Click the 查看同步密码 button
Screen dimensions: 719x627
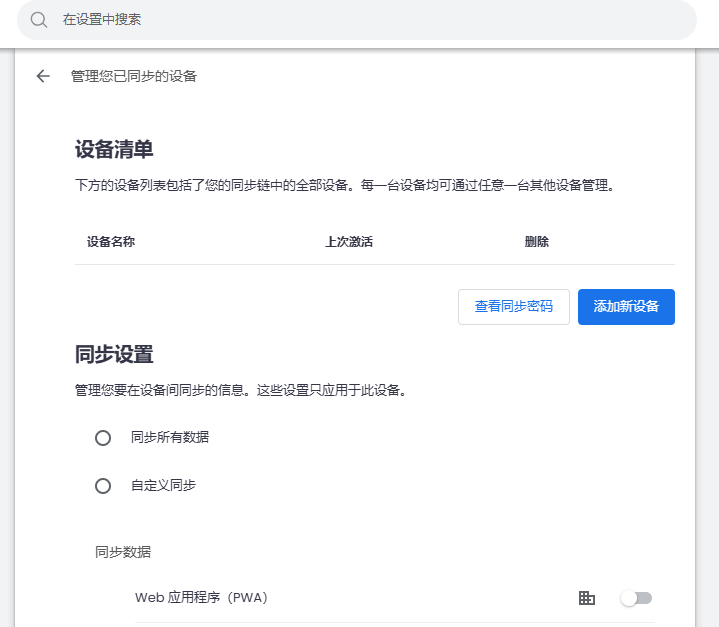(514, 307)
